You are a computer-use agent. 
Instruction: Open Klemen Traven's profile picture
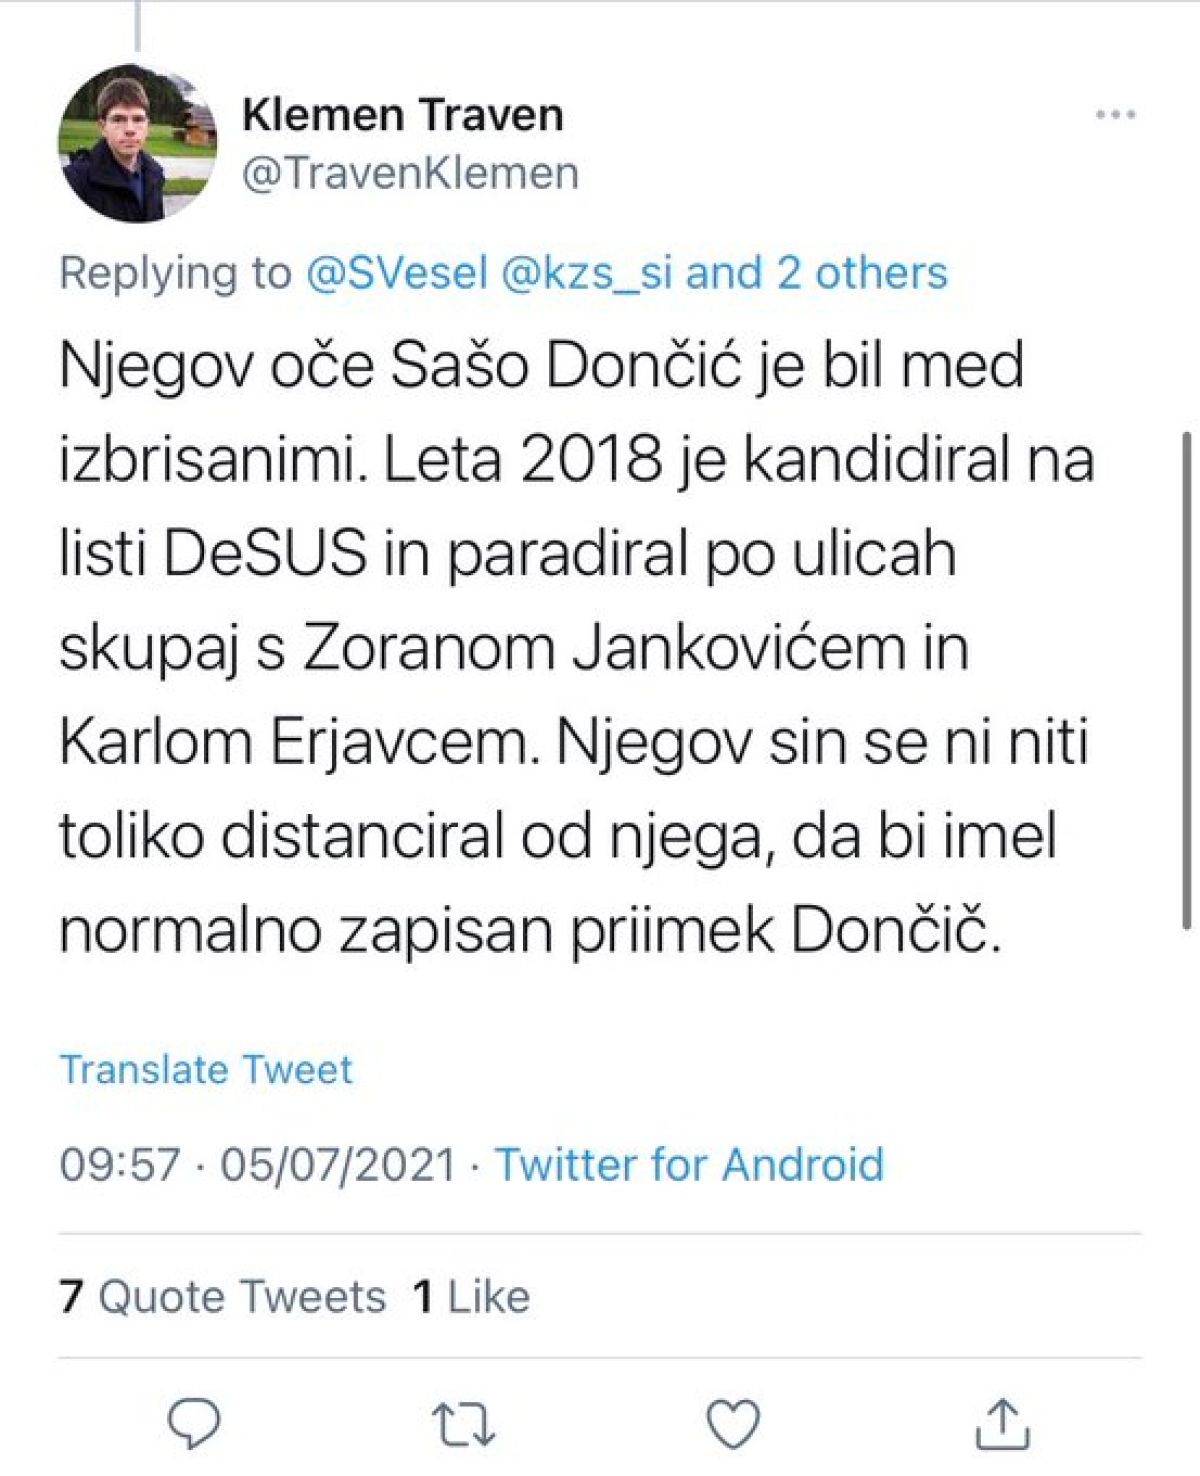(x=138, y=143)
